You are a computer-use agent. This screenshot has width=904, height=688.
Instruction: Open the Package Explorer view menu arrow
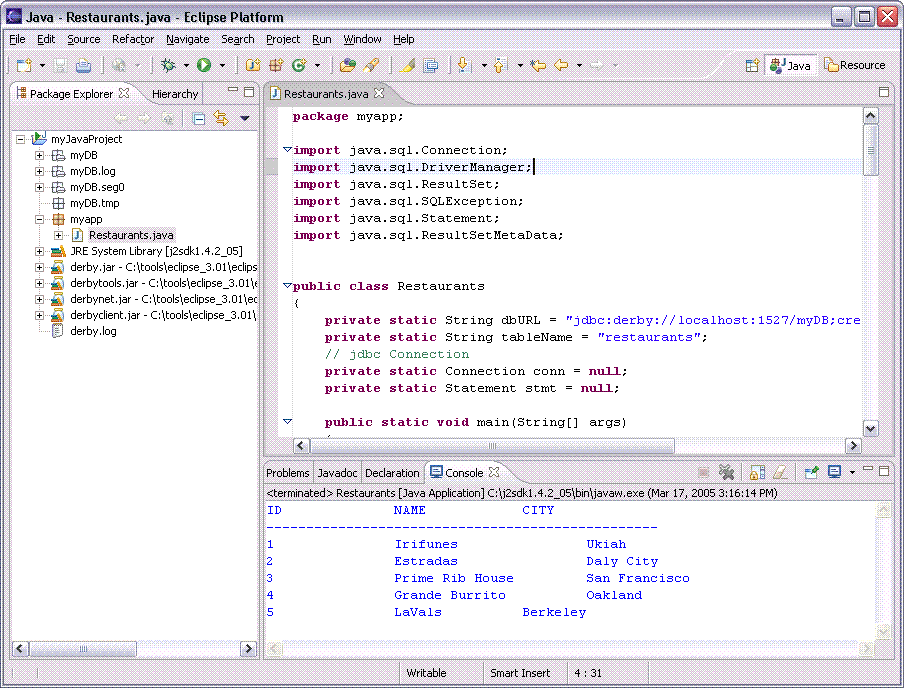click(244, 118)
